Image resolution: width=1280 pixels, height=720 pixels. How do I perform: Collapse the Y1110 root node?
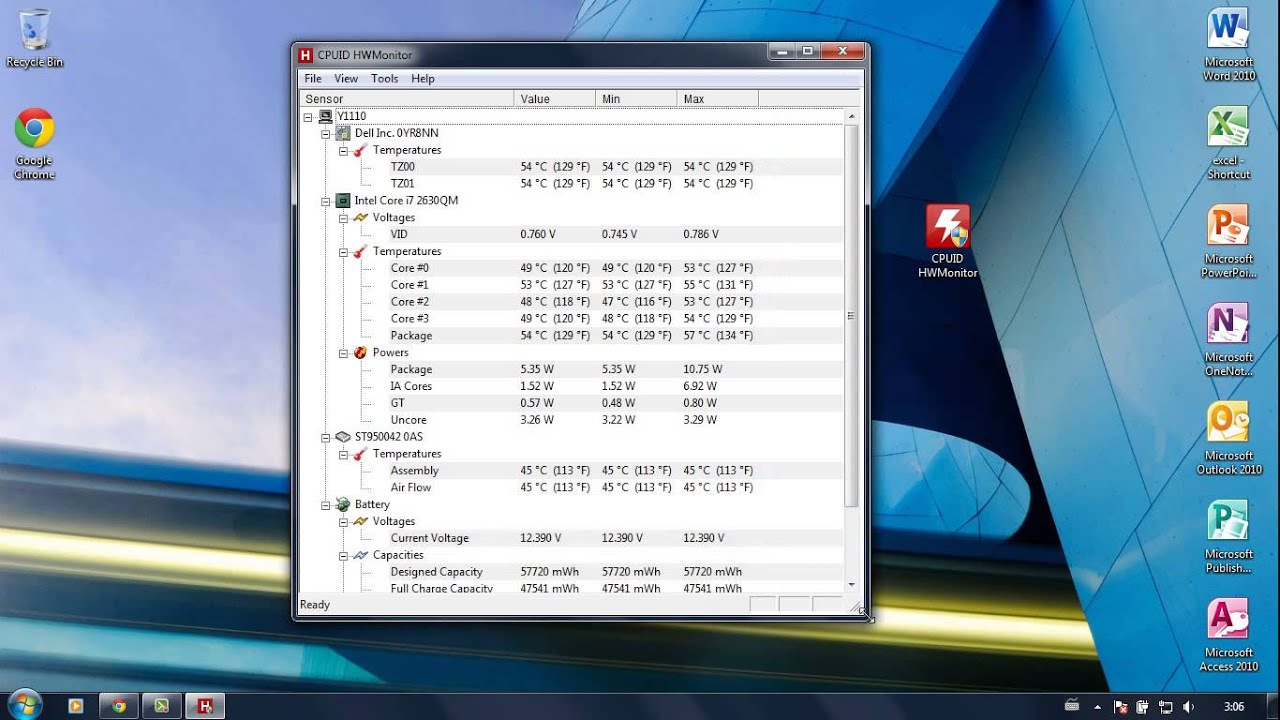coord(309,116)
